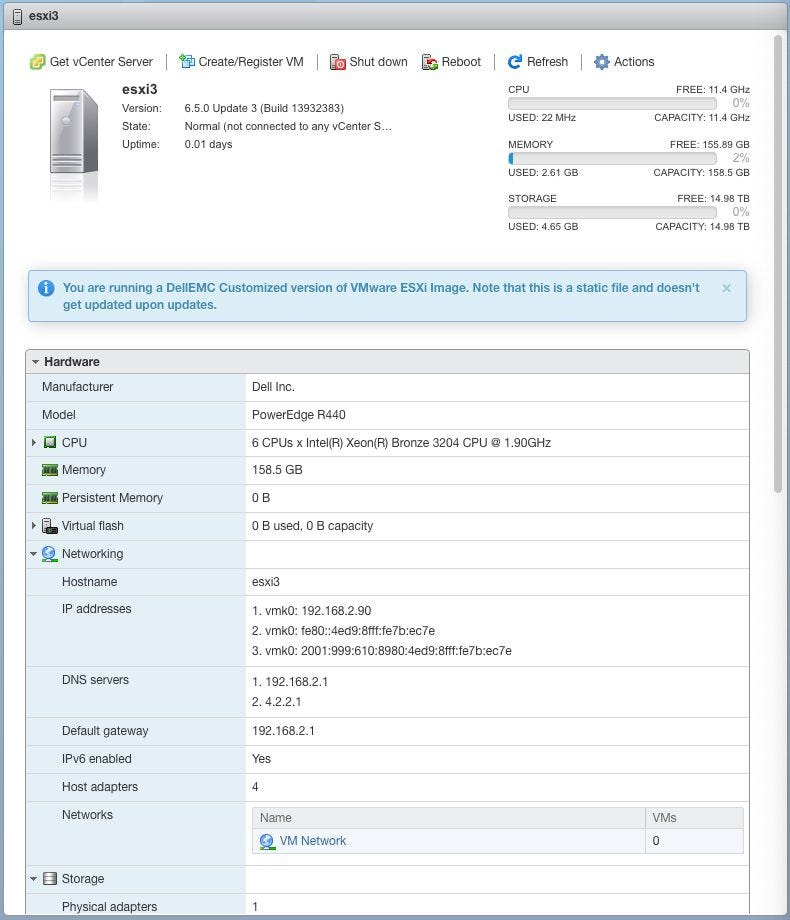Open the Actions menu label
790x920 pixels.
[634, 62]
